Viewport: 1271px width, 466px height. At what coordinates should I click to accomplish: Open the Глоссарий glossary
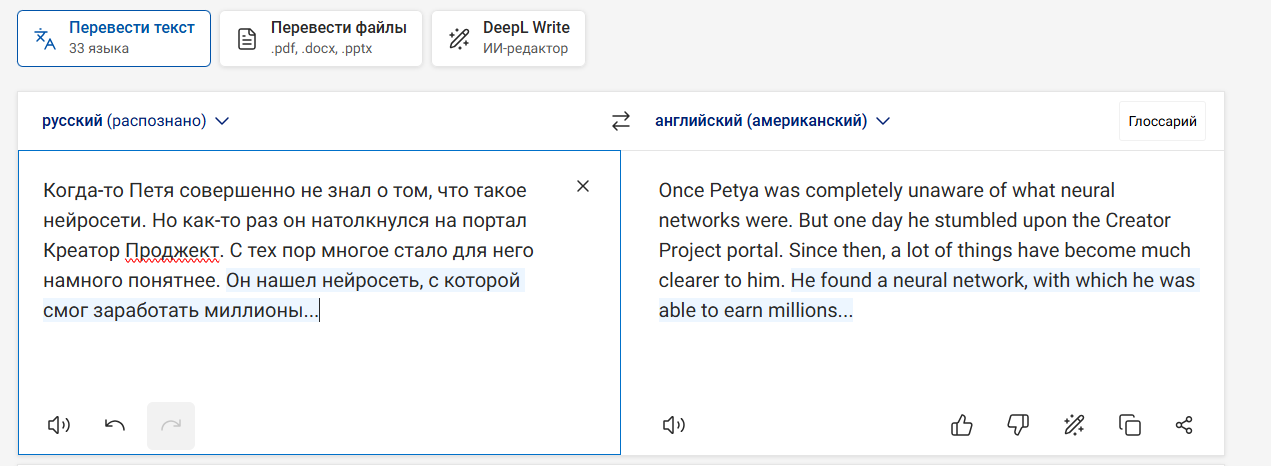[x=1162, y=121]
